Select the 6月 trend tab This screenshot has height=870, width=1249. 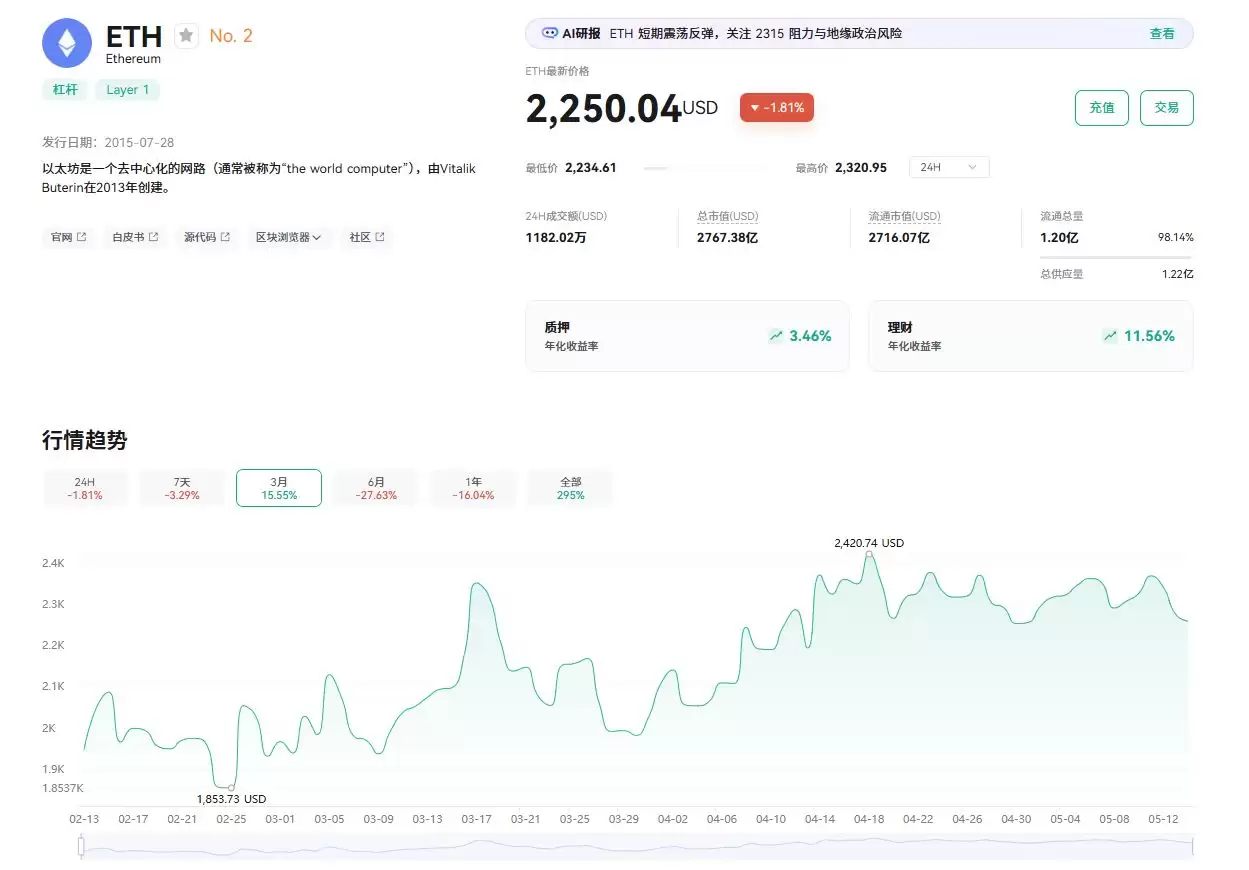pos(376,488)
